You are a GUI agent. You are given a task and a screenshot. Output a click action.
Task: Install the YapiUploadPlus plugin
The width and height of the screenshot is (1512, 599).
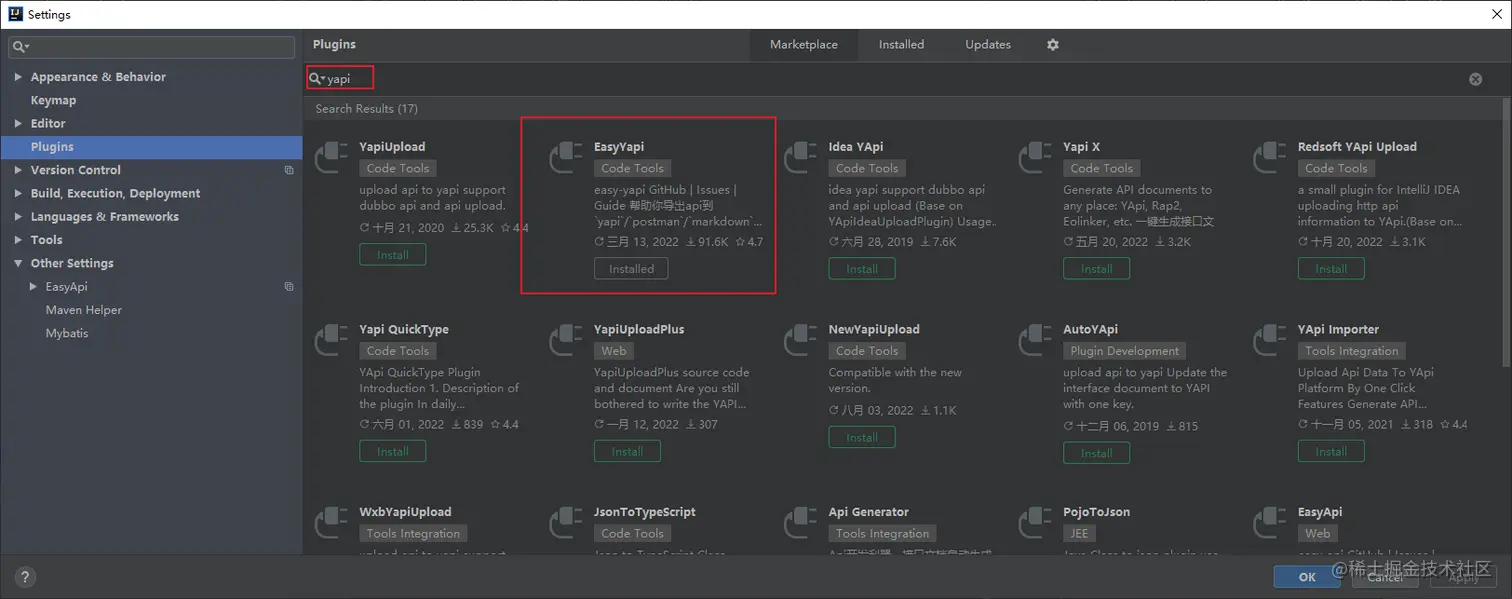(627, 452)
